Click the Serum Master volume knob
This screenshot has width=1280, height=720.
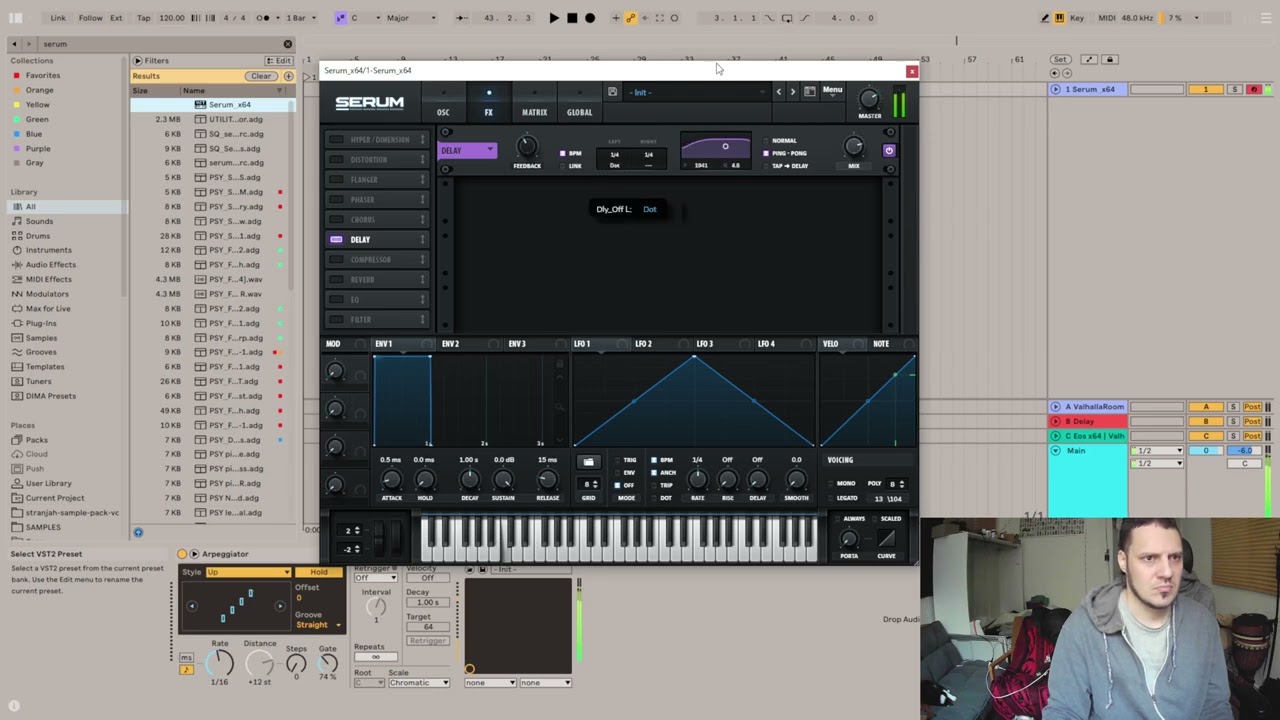[x=869, y=99]
